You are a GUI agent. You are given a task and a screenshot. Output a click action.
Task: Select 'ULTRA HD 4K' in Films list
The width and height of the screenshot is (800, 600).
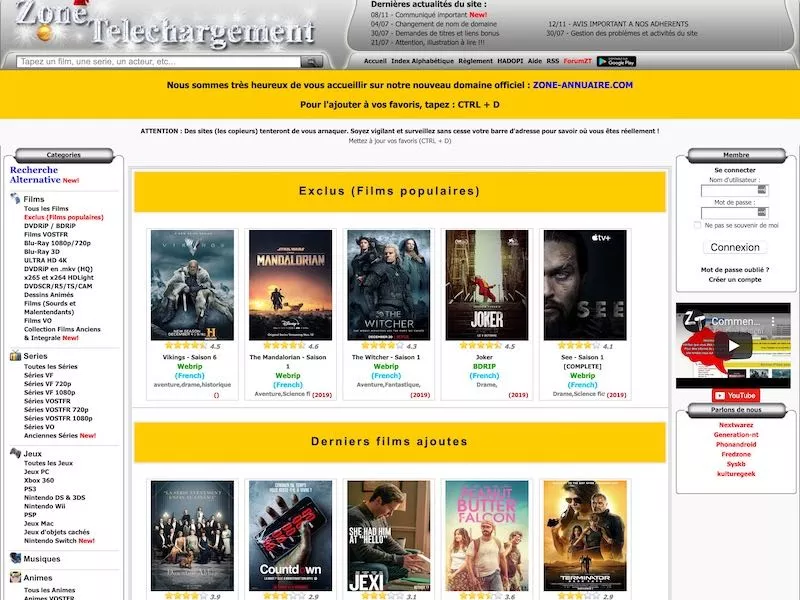point(46,259)
